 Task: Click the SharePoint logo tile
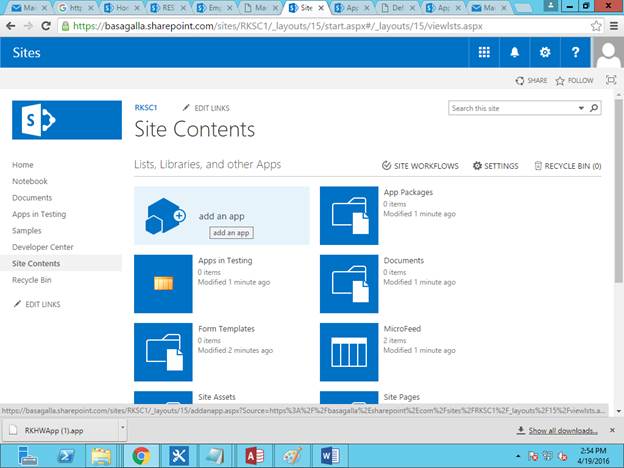(67, 119)
